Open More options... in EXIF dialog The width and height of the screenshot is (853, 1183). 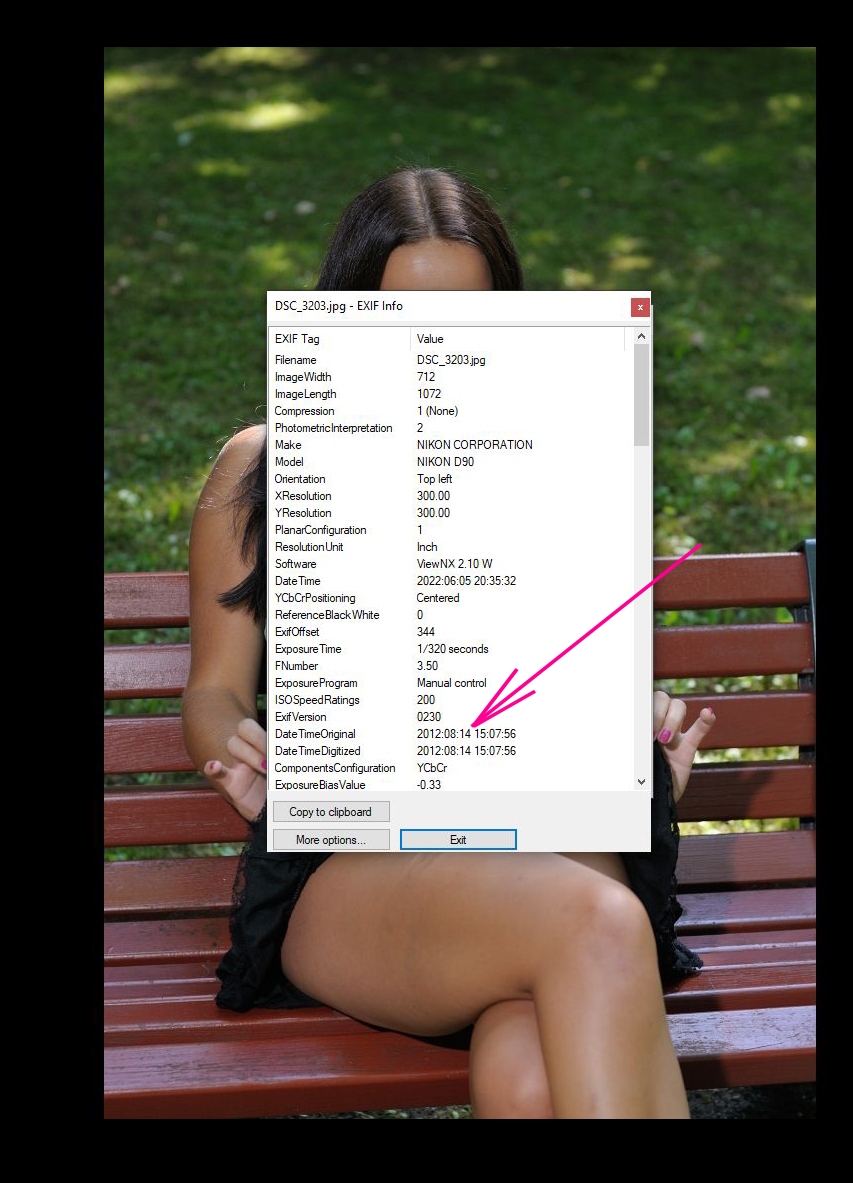pyautogui.click(x=330, y=840)
